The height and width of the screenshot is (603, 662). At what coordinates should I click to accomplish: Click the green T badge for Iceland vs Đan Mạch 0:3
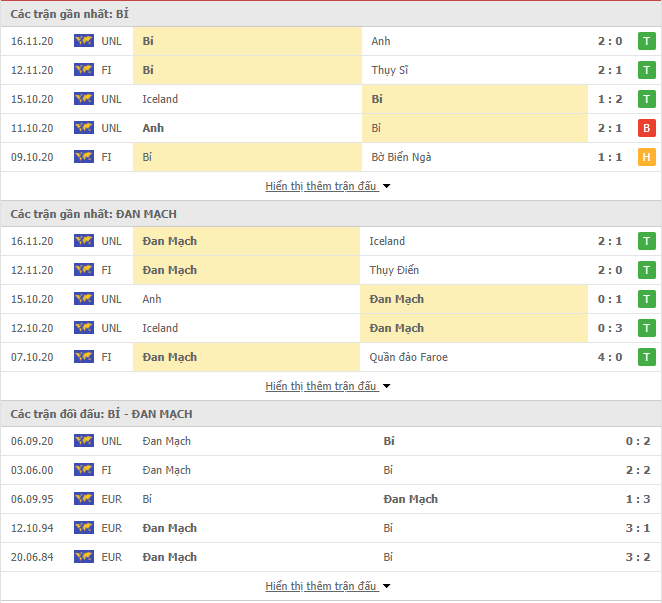[x=646, y=328]
